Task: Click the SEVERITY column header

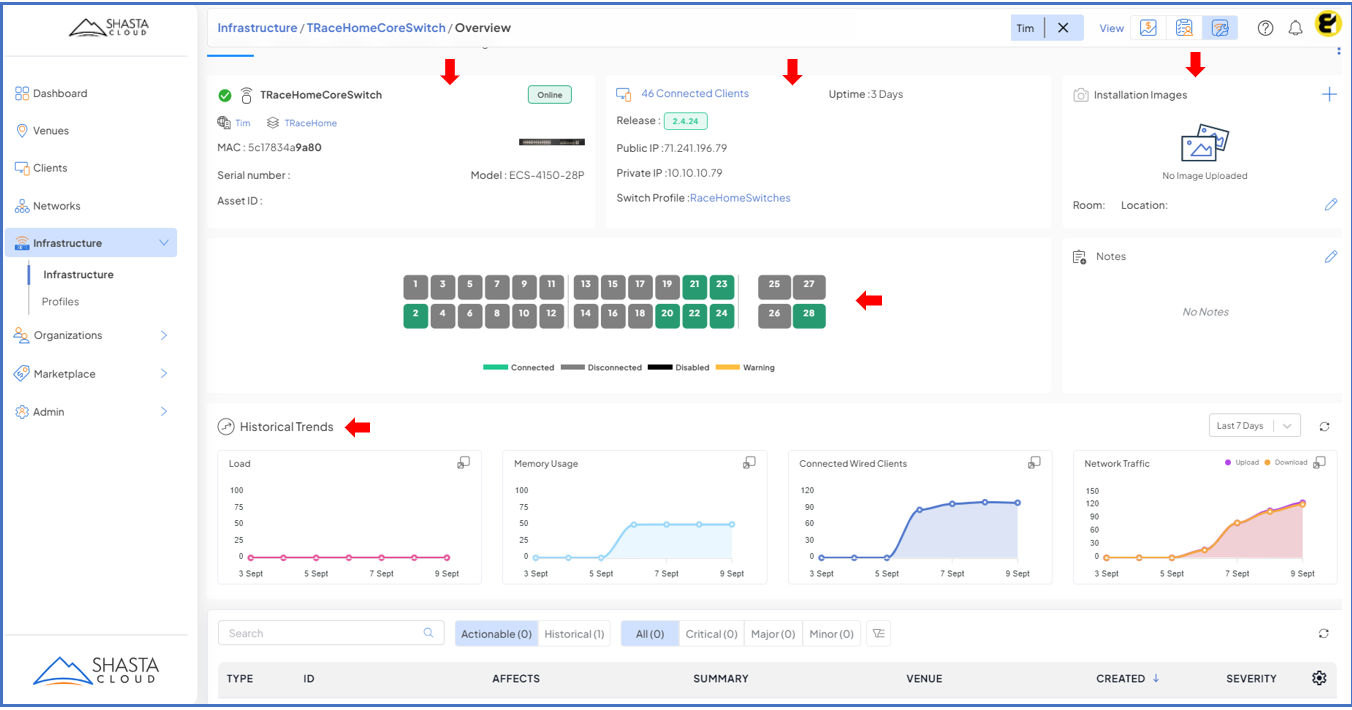Action: click(1251, 678)
